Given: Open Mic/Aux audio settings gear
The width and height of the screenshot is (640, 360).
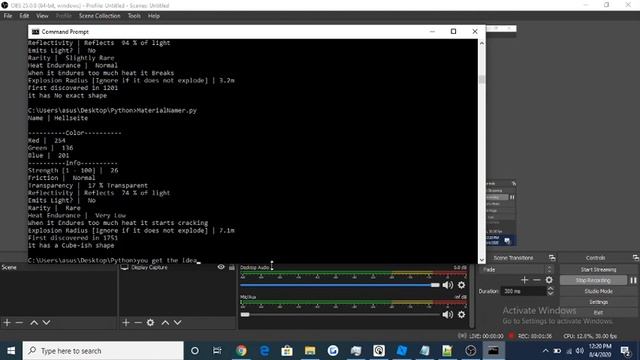Looking at the screenshot, I should coord(461,314).
